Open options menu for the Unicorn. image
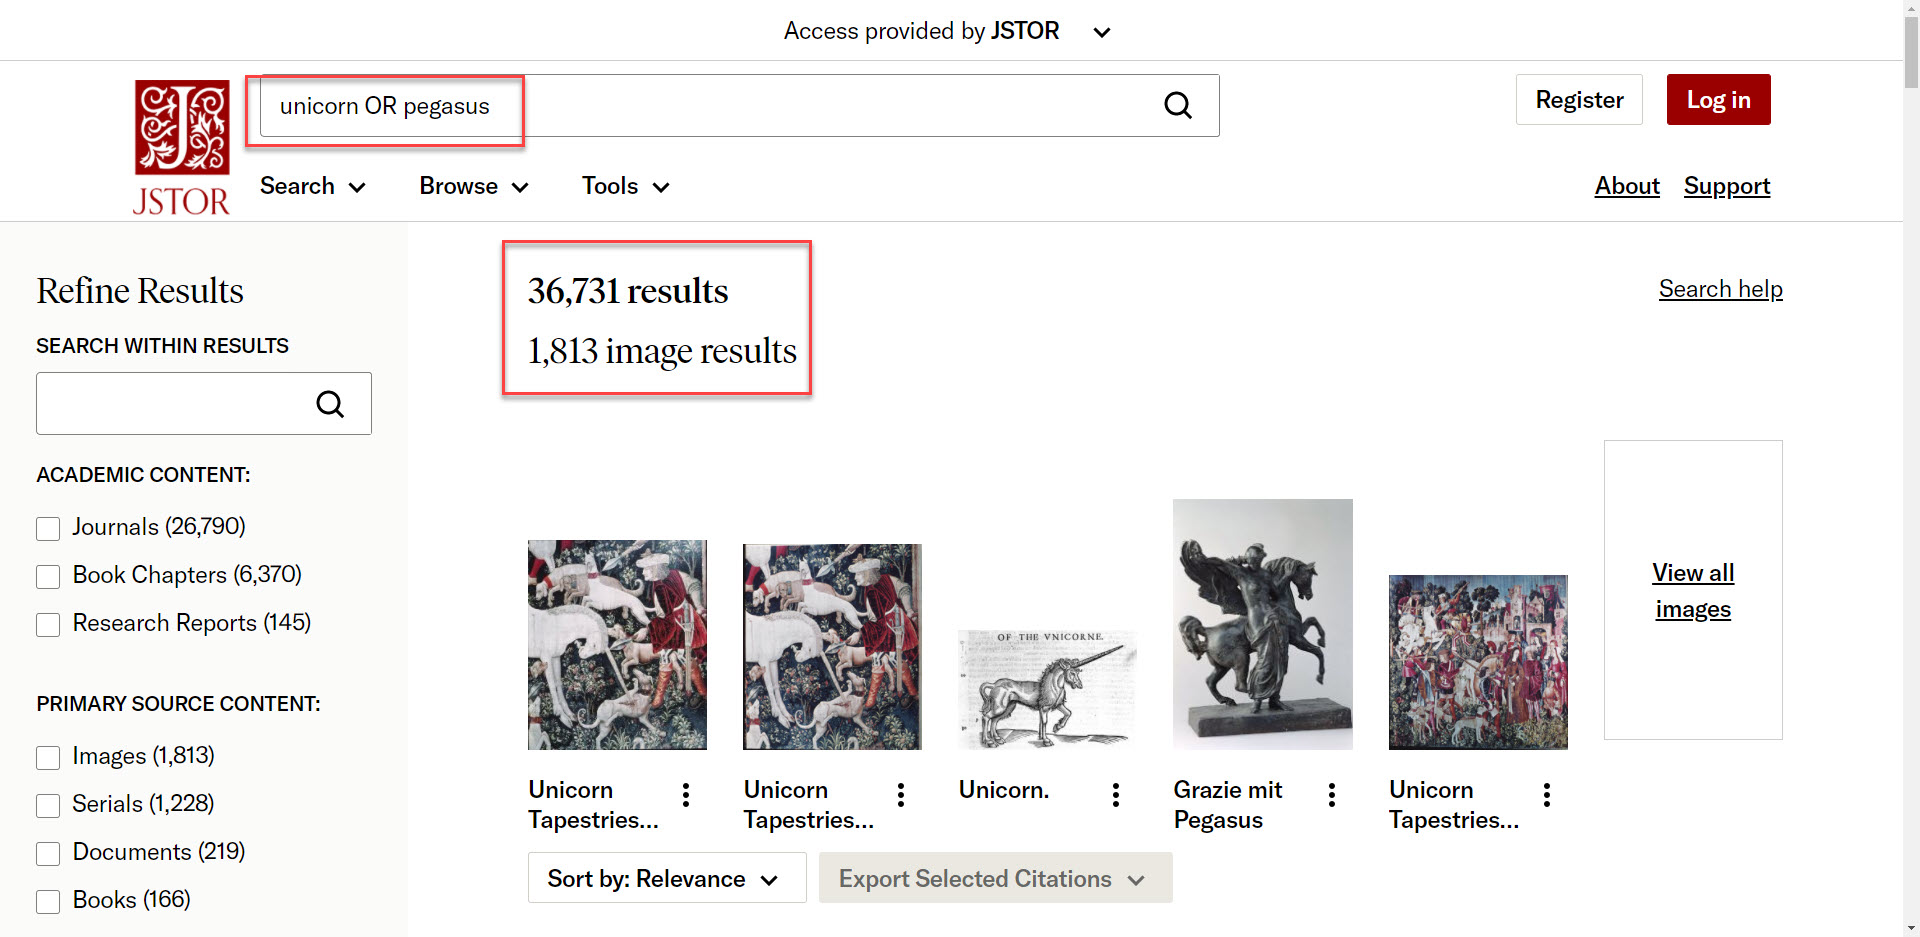1920x937 pixels. coord(1116,795)
